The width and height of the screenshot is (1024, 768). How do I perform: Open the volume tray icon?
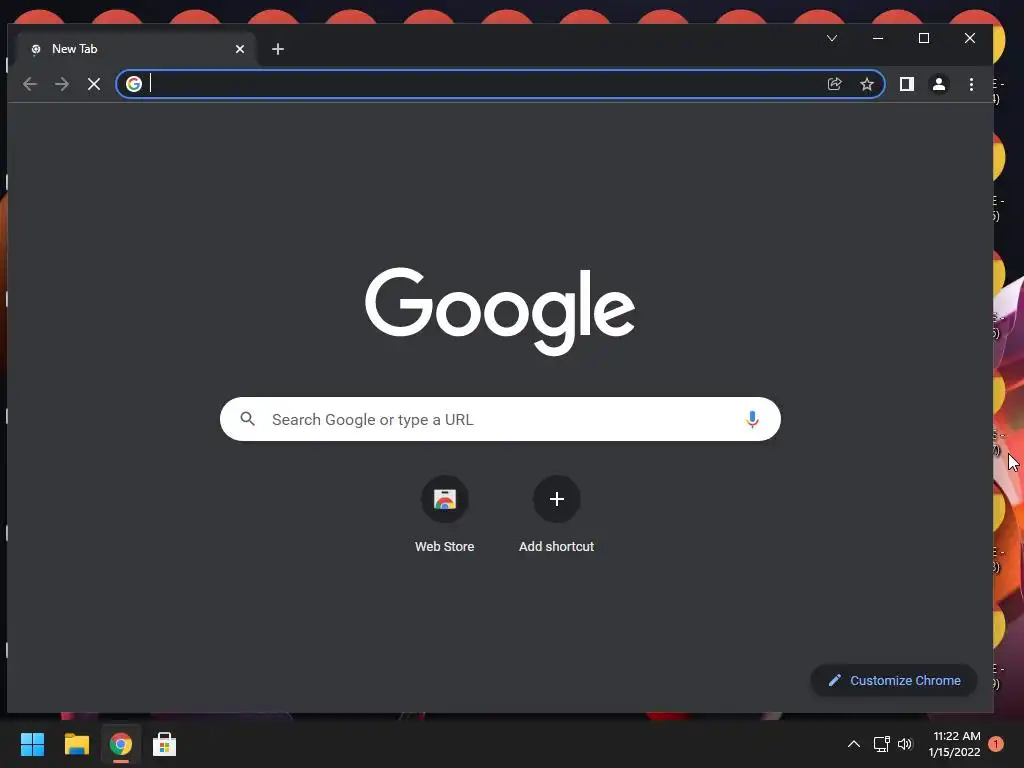[905, 744]
